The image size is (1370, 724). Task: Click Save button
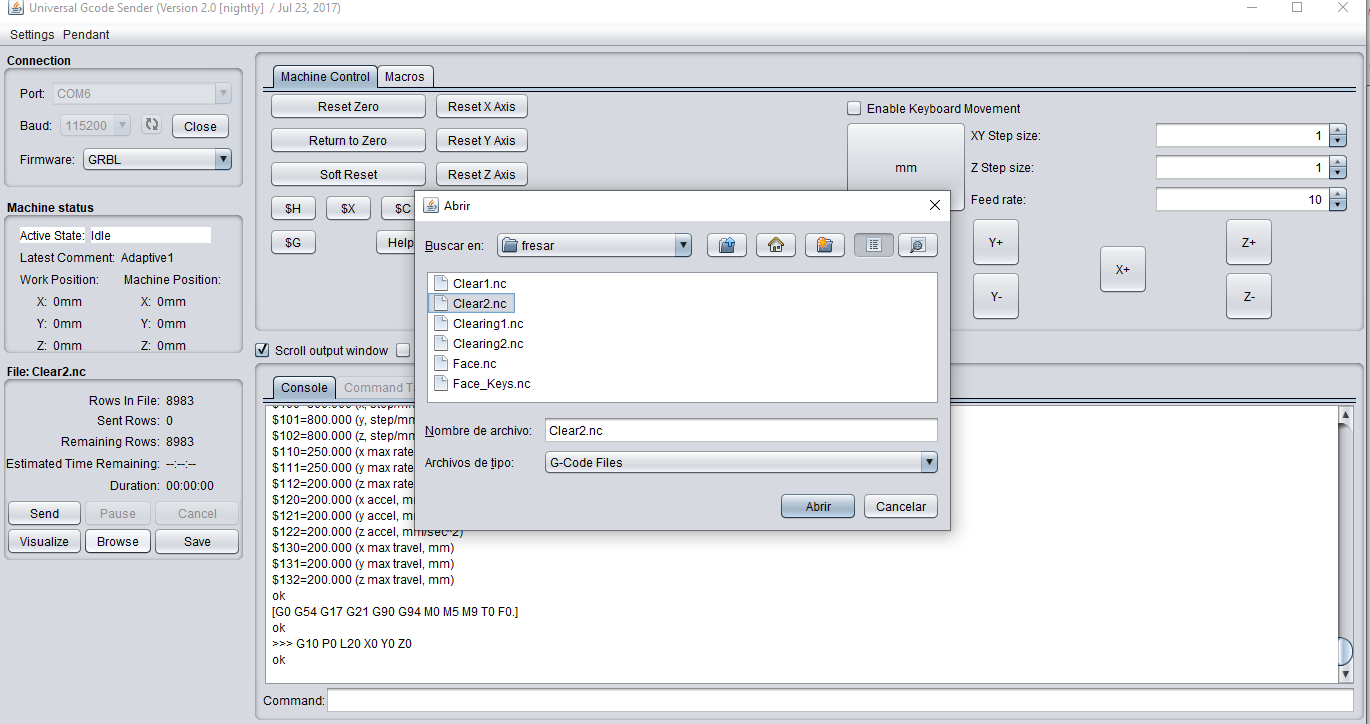tap(197, 541)
